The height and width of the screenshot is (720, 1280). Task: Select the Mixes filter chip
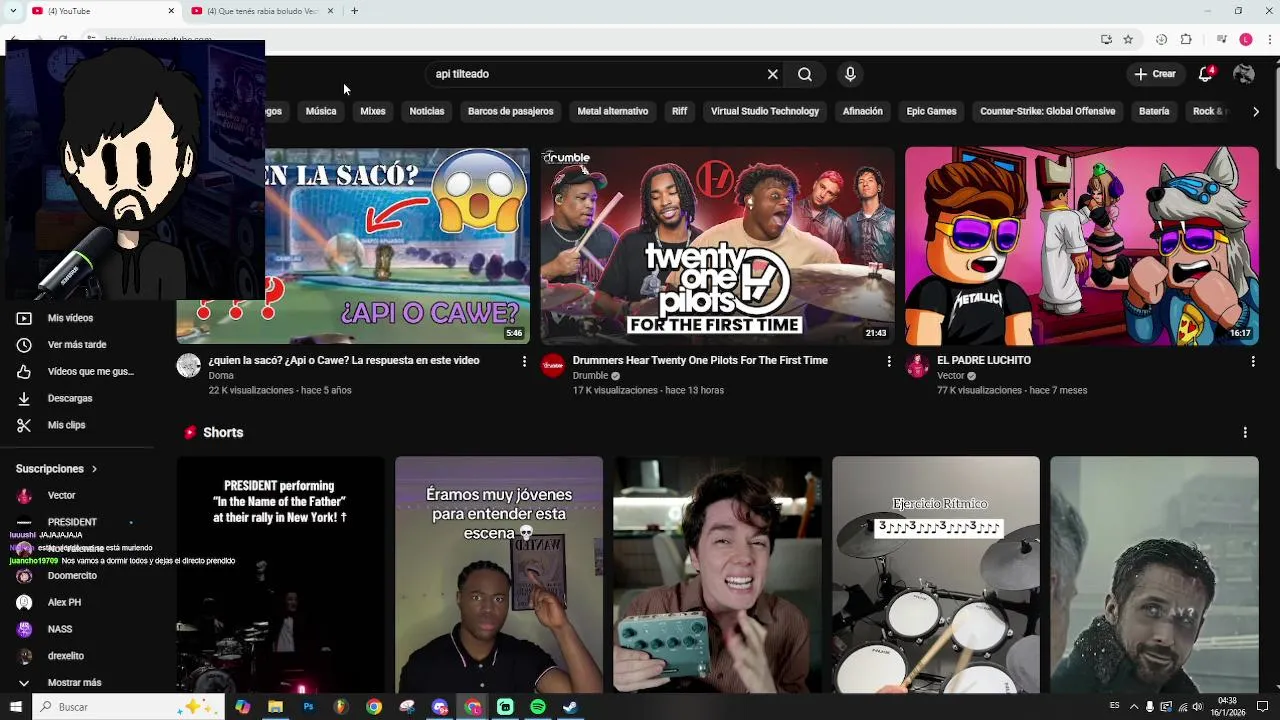(x=373, y=111)
